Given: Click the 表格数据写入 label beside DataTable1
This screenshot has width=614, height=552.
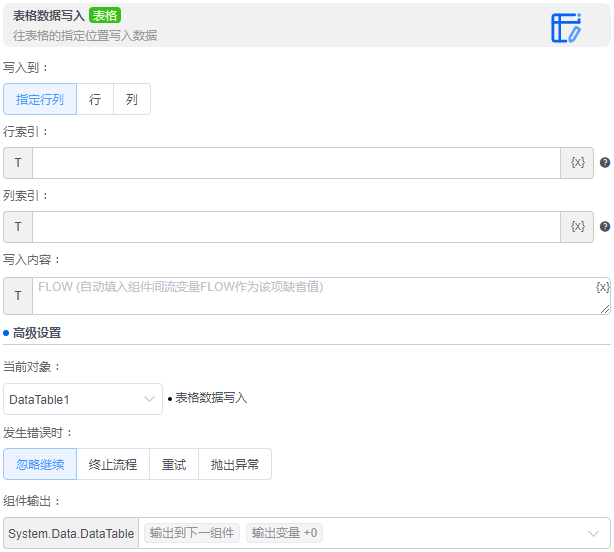Looking at the screenshot, I should [x=211, y=398].
